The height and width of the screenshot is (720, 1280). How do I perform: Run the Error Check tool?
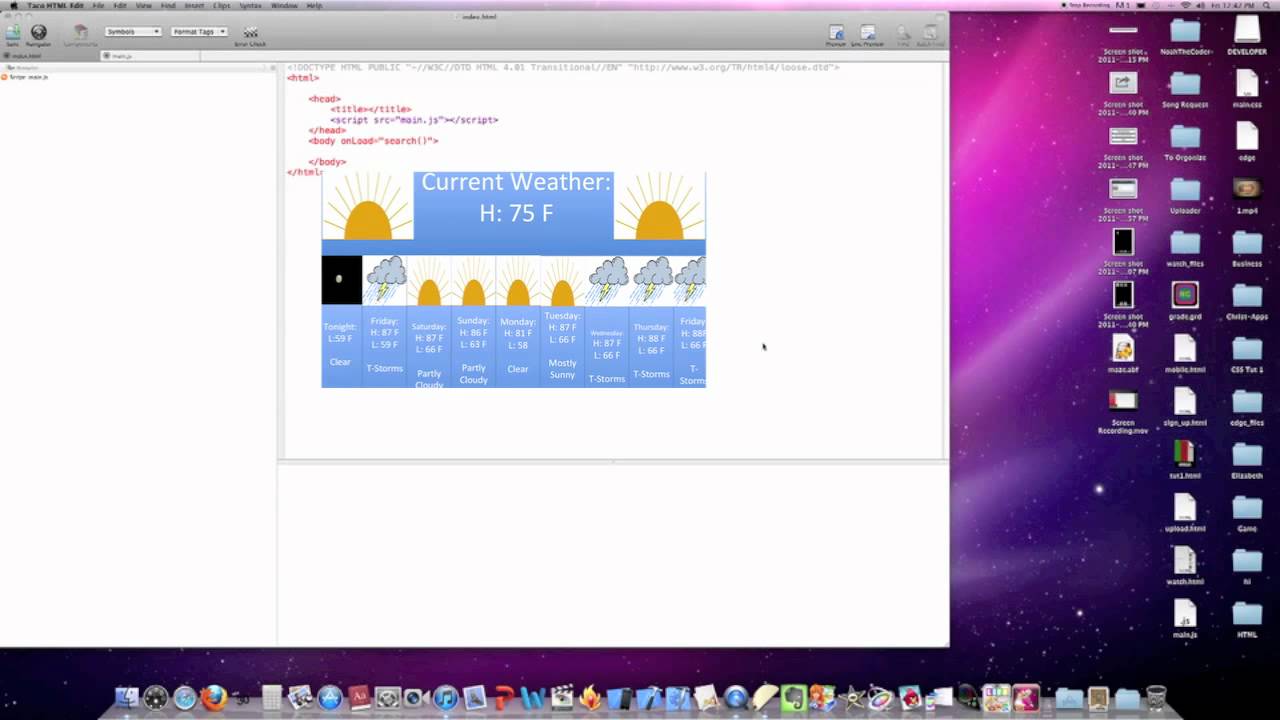[x=250, y=36]
